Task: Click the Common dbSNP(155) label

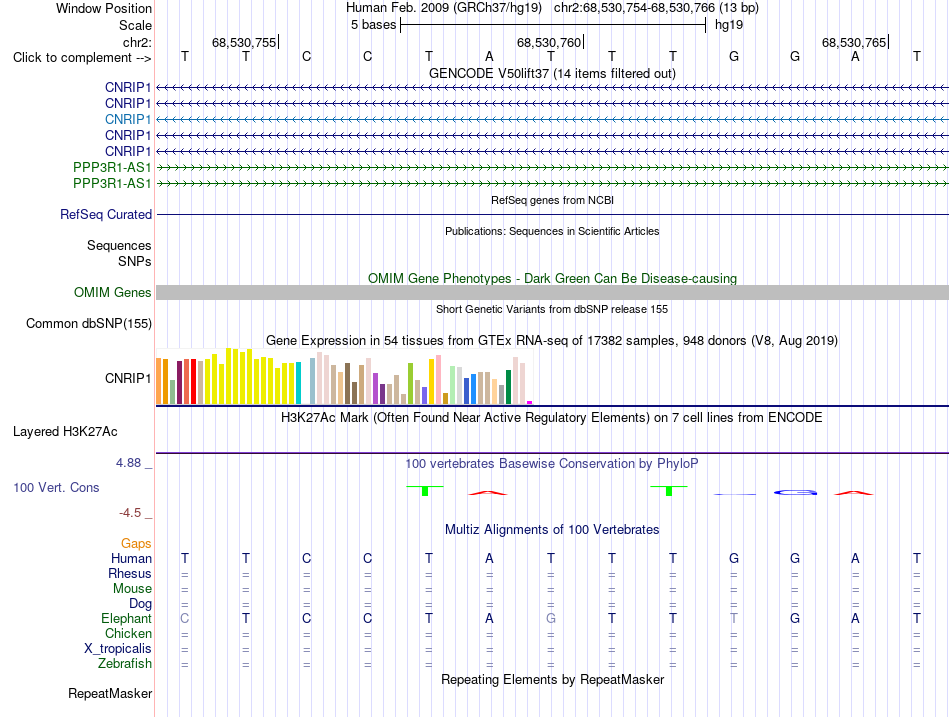Action: (x=88, y=324)
